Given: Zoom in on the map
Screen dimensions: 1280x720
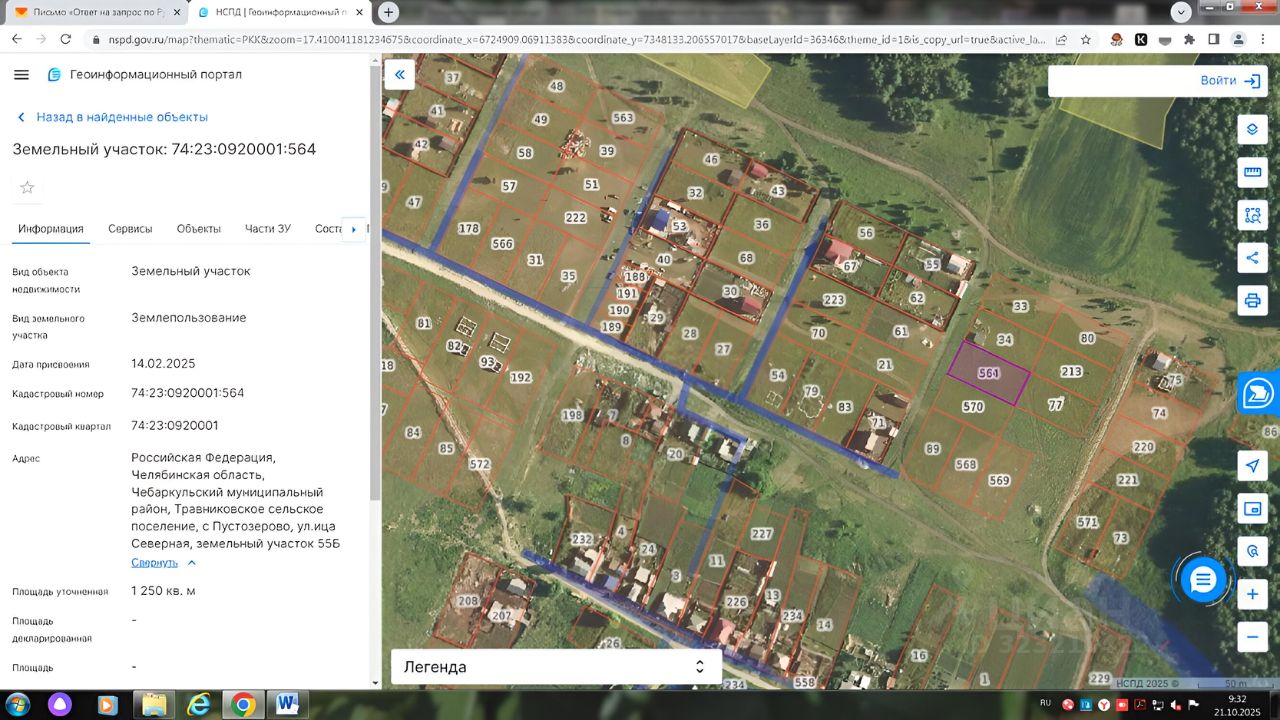Looking at the screenshot, I should pyautogui.click(x=1251, y=594).
